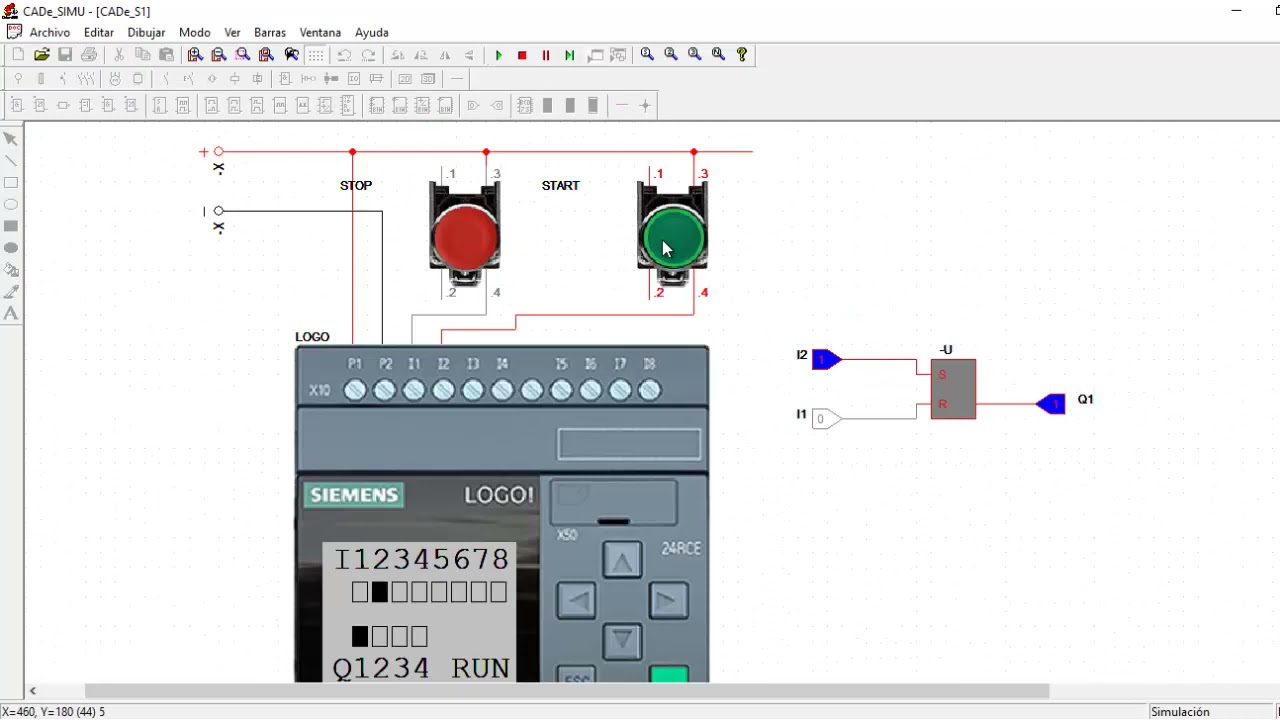Stop simulation with the red square button
The image size is (1280, 720).
(x=522, y=55)
